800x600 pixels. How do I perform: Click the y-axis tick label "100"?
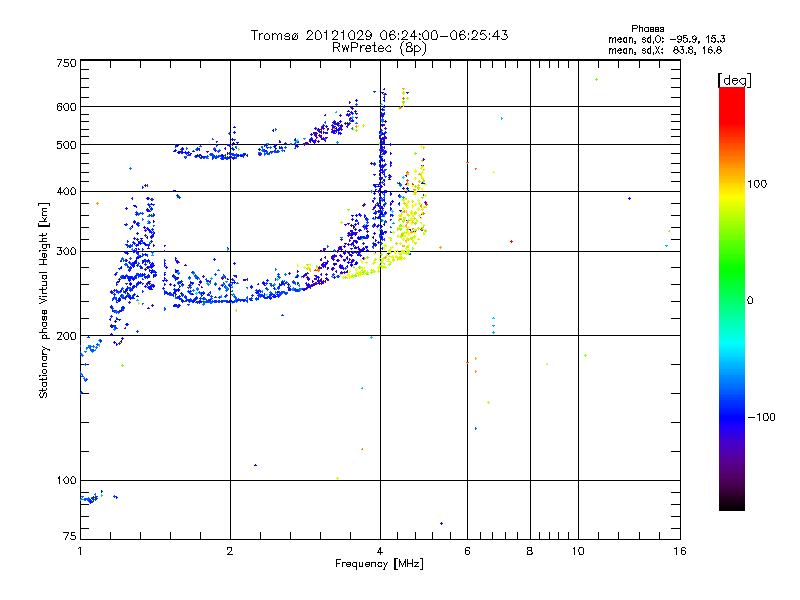coord(66,481)
